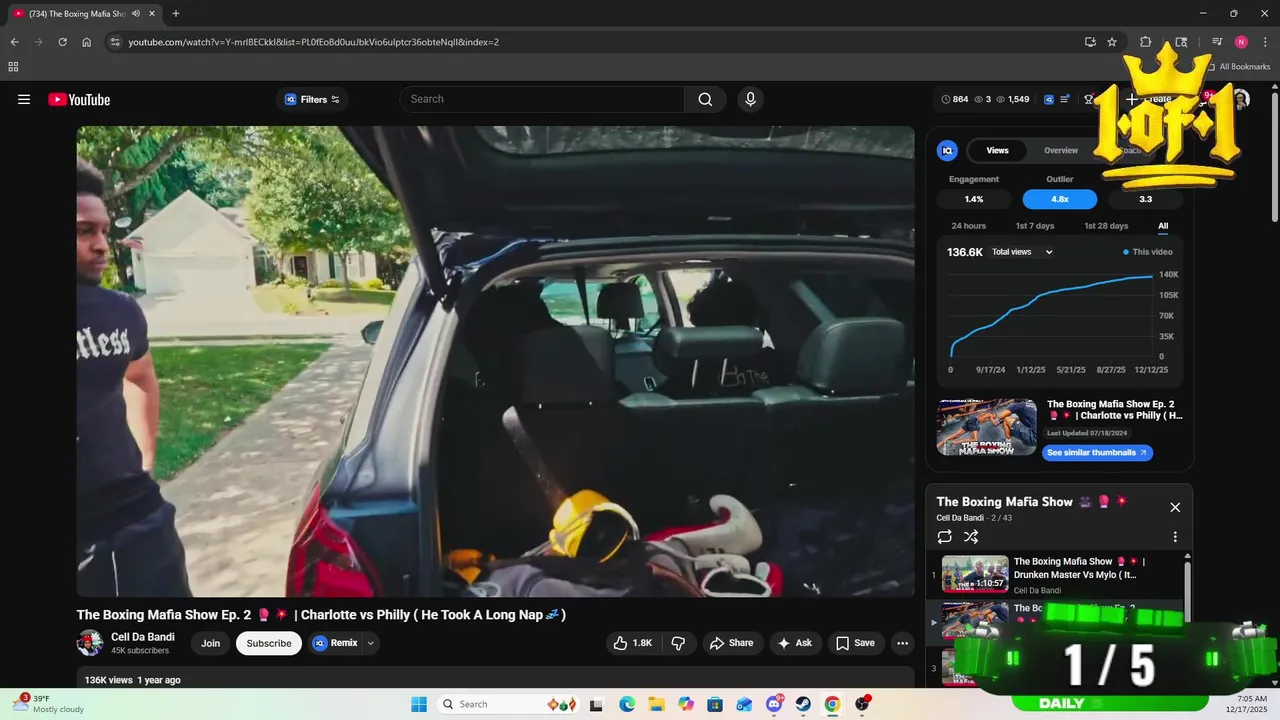Subscribe to Cell Da Bandi
Viewport: 1280px width, 720px height.
[269, 643]
